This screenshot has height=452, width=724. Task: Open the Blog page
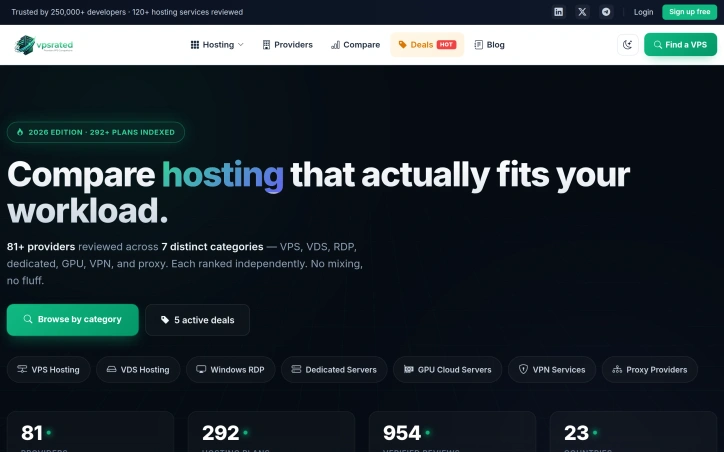coord(489,45)
